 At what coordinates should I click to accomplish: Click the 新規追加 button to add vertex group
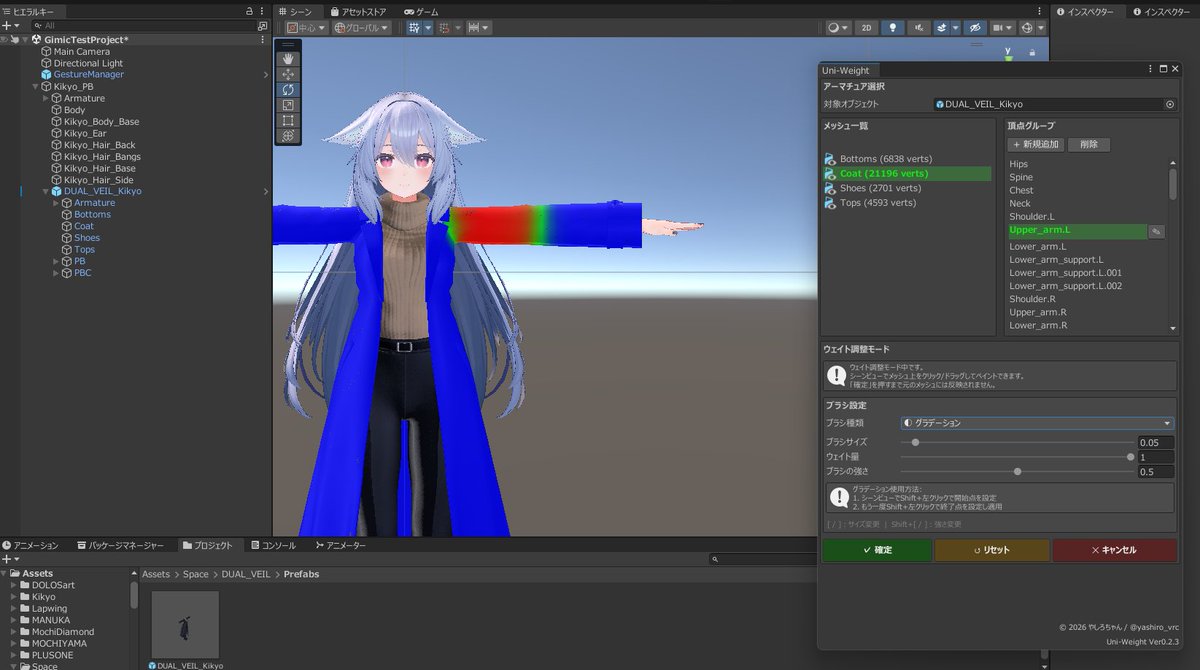[x=1037, y=144]
